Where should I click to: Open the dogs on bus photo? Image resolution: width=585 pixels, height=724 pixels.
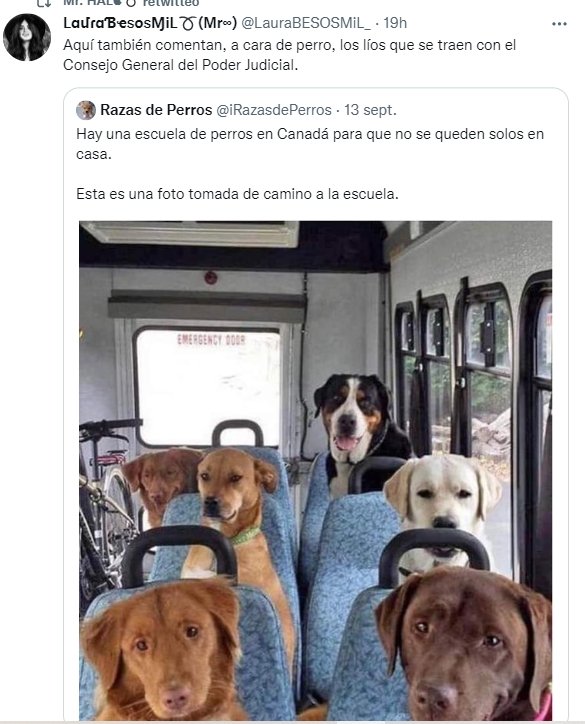click(x=315, y=471)
